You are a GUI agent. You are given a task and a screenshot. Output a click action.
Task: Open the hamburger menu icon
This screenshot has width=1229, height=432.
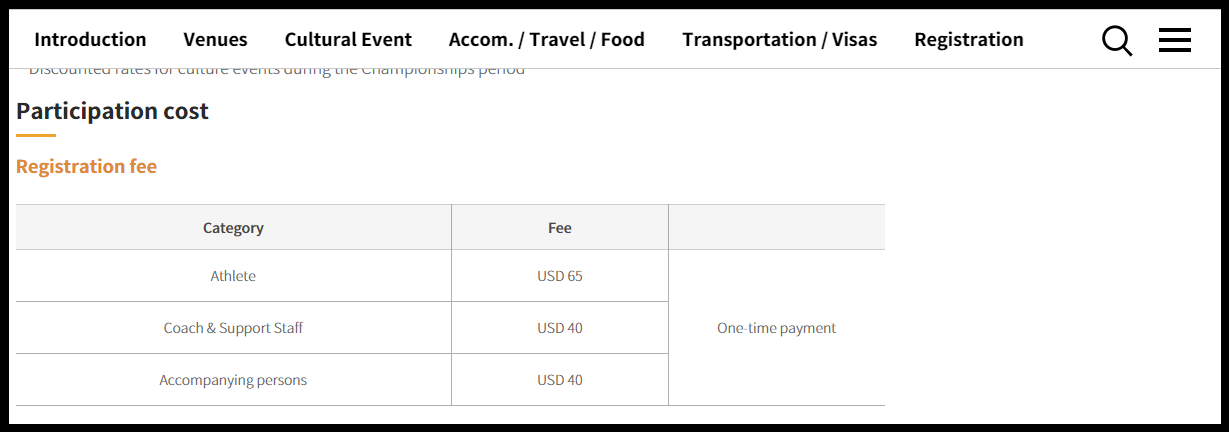pyautogui.click(x=1174, y=40)
